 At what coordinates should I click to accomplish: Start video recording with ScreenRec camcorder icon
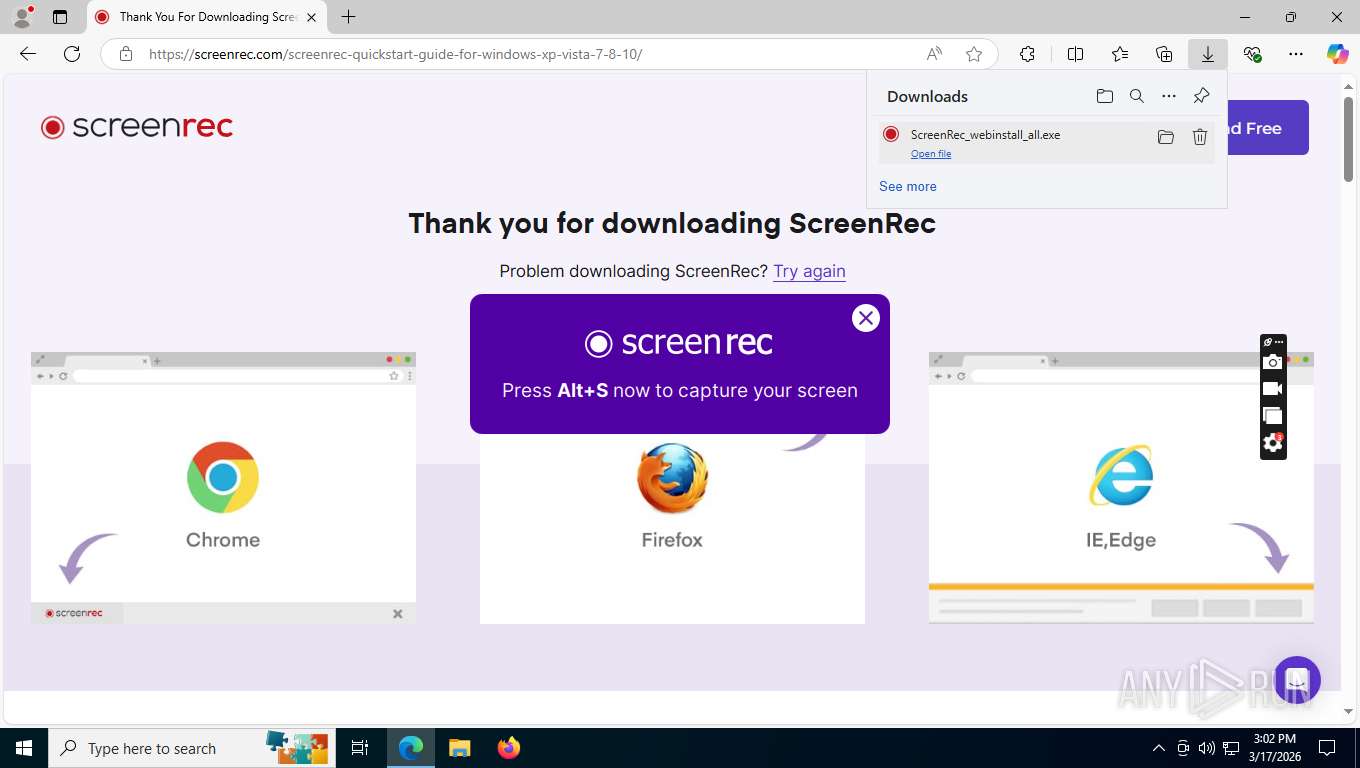point(1272,389)
